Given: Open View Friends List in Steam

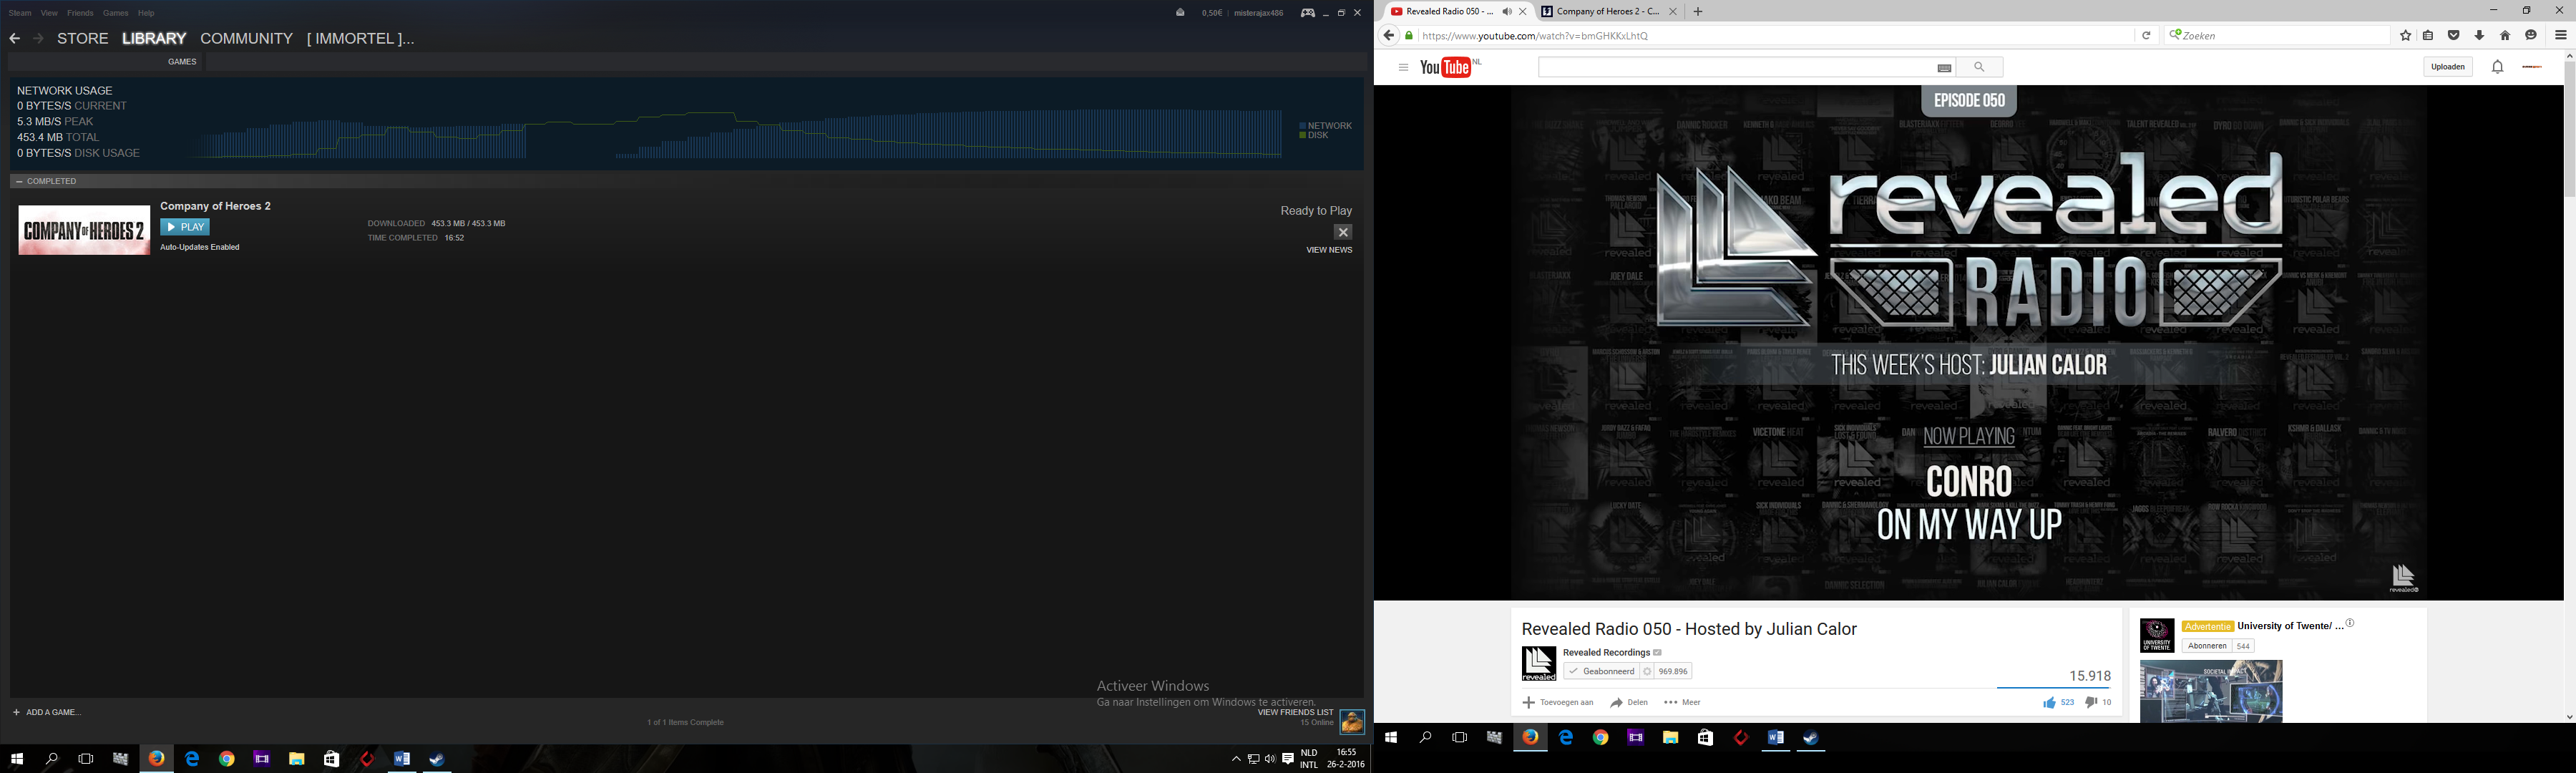Looking at the screenshot, I should pyautogui.click(x=1295, y=713).
